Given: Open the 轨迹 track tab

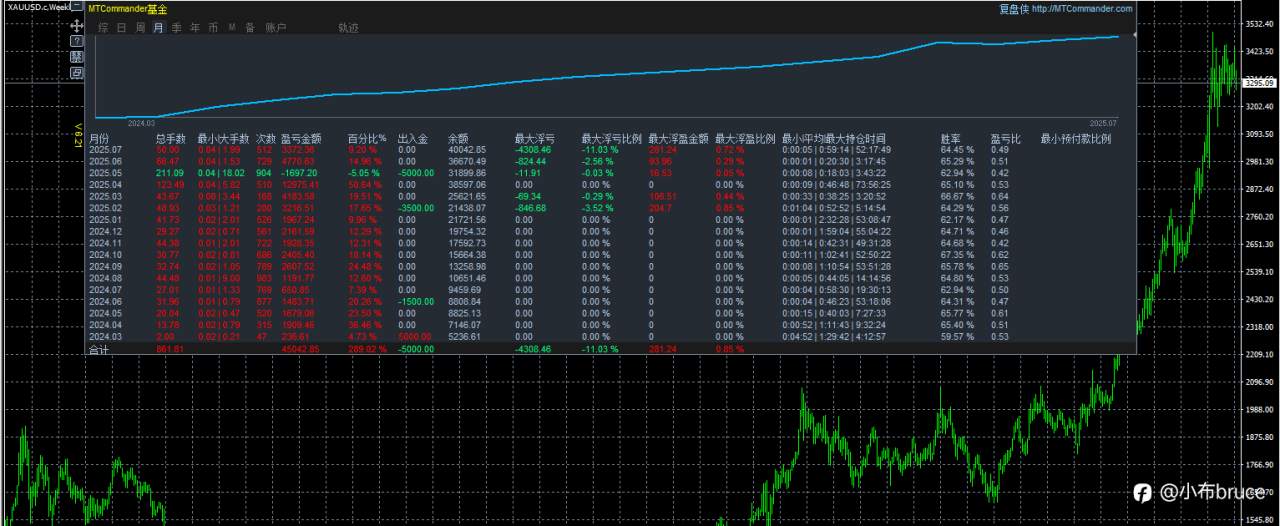Looking at the screenshot, I should [x=349, y=28].
